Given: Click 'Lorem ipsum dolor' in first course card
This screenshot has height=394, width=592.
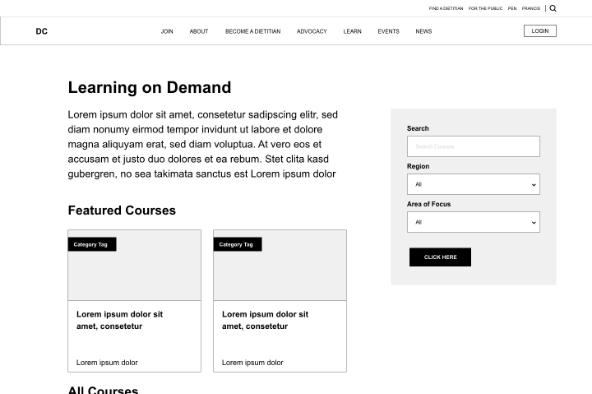Looking at the screenshot, I should (107, 362).
